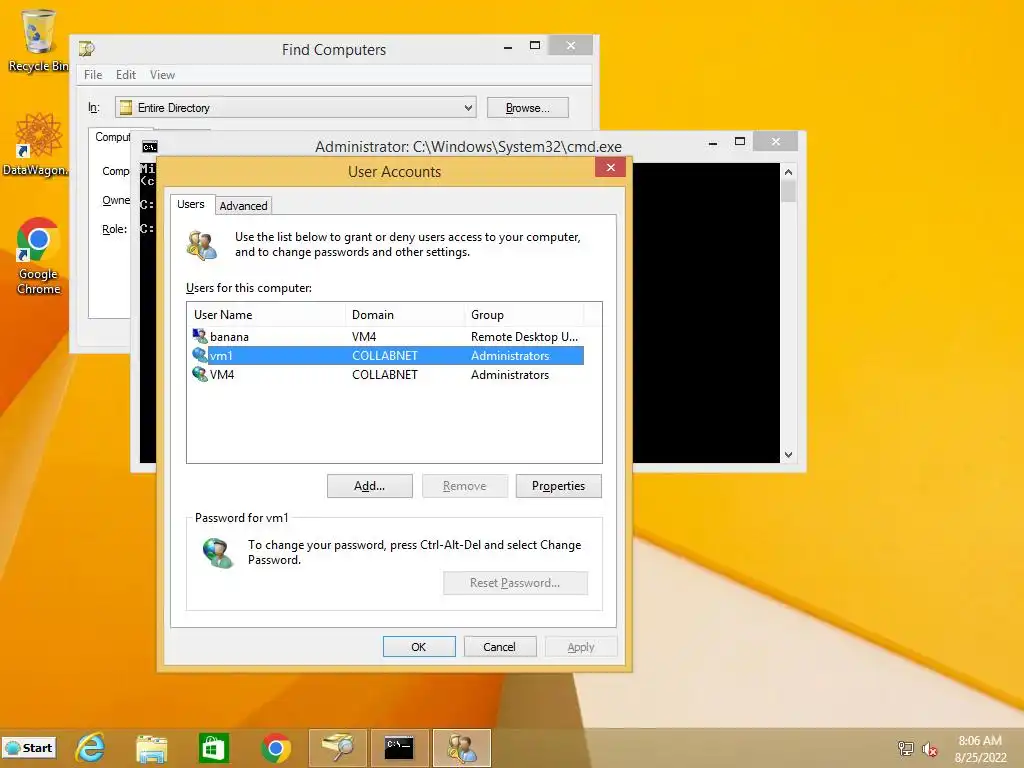Open the File menu in Find Computers
This screenshot has width=1024, height=768.
pos(93,74)
